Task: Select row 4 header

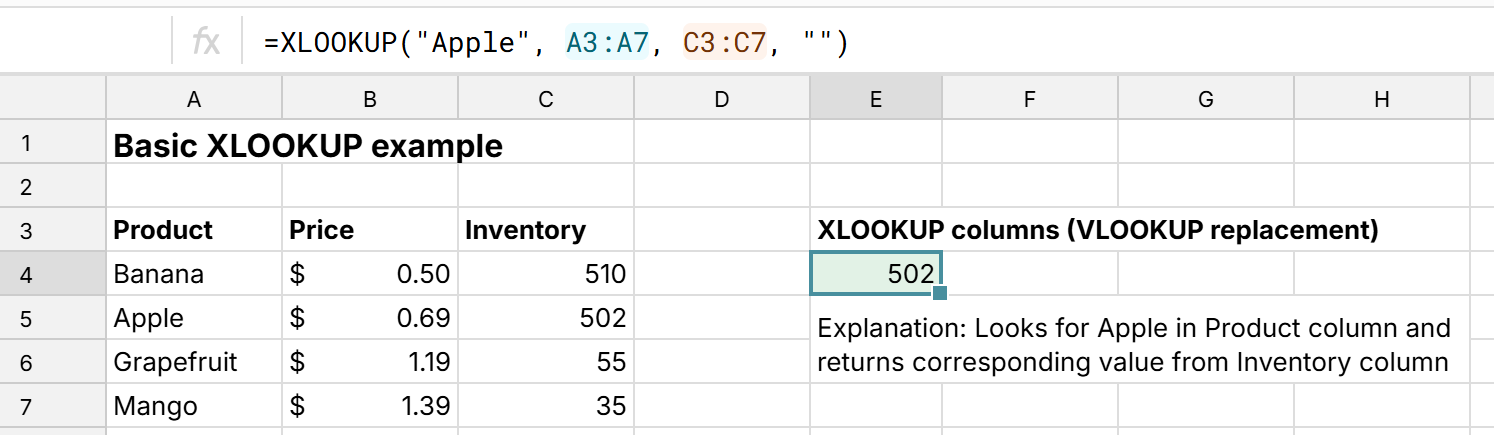Action: click(26, 274)
